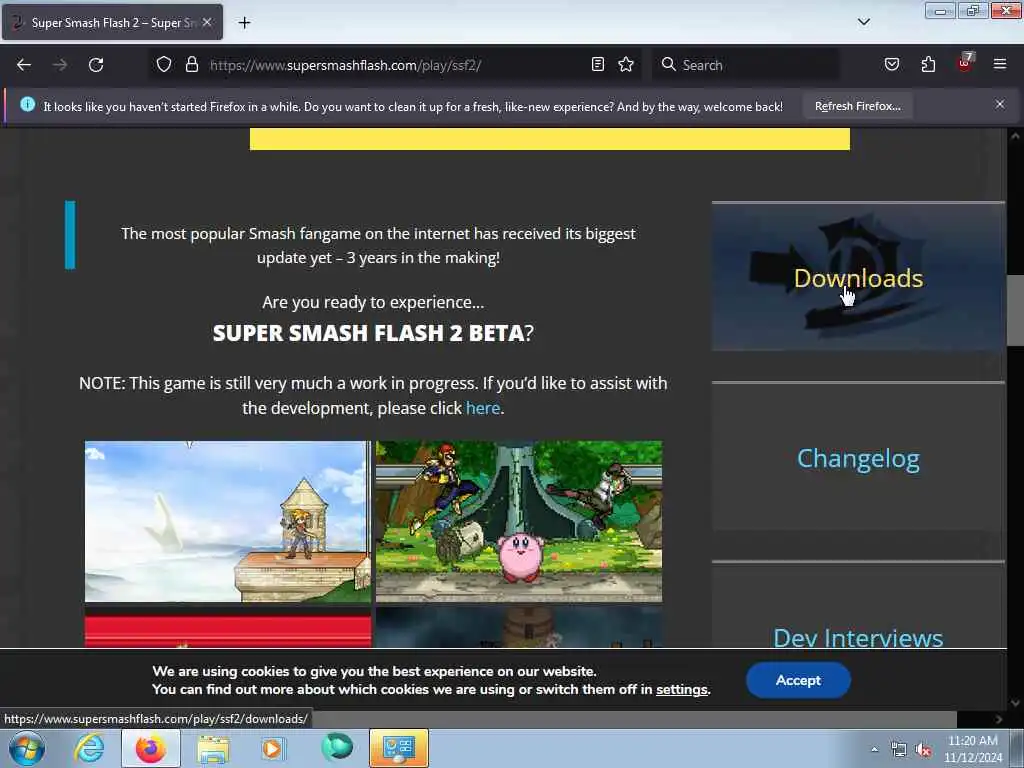Open the Changelog sidebar link
This screenshot has width=1024, height=768.
857,458
